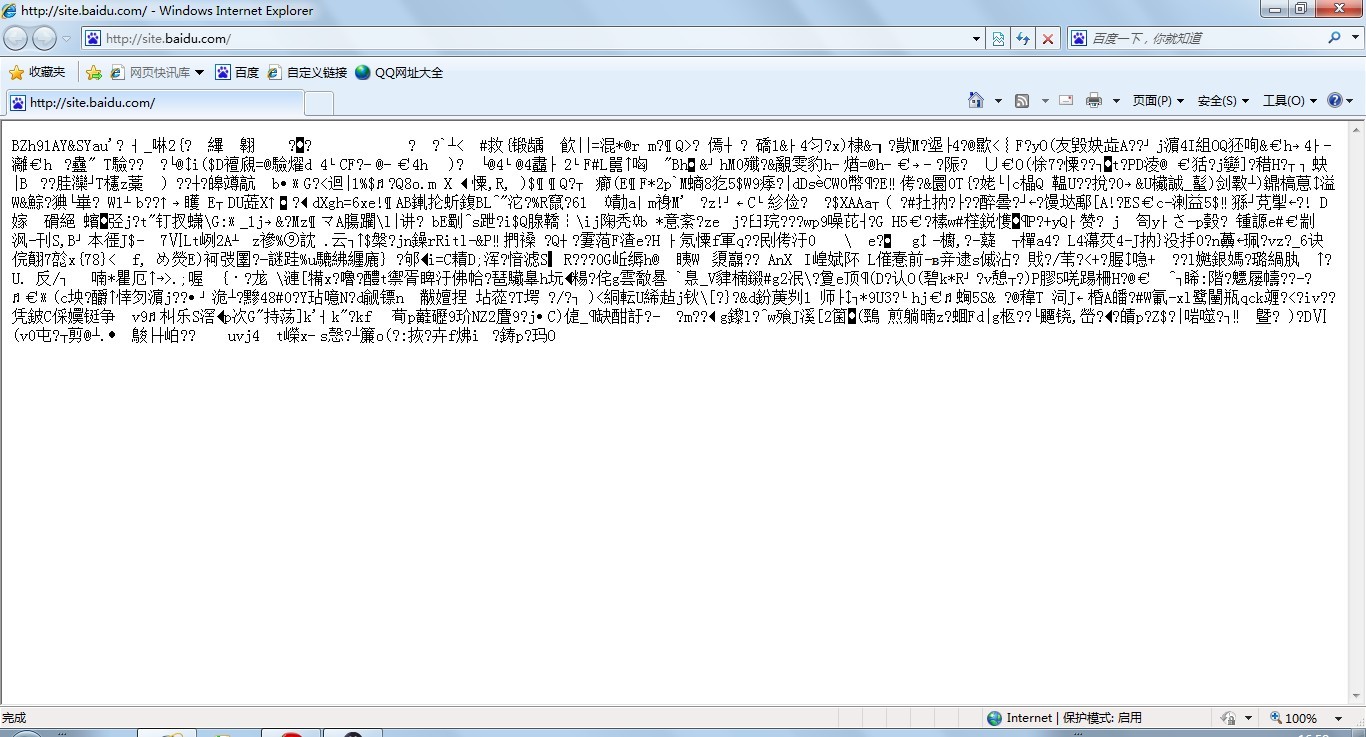This screenshot has height=737, width=1366.
Task: Expand the Home button dropdown arrow
Action: point(998,101)
